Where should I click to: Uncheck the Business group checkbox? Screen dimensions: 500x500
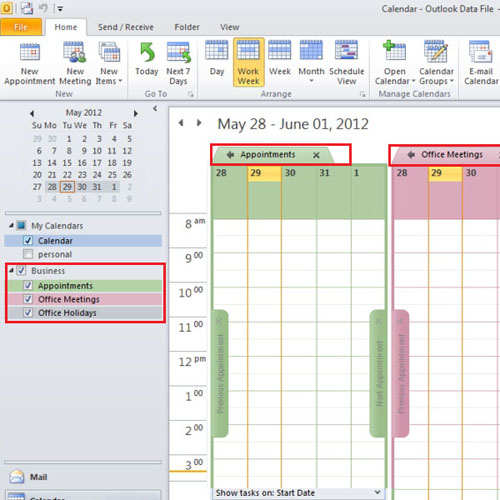click(22, 270)
